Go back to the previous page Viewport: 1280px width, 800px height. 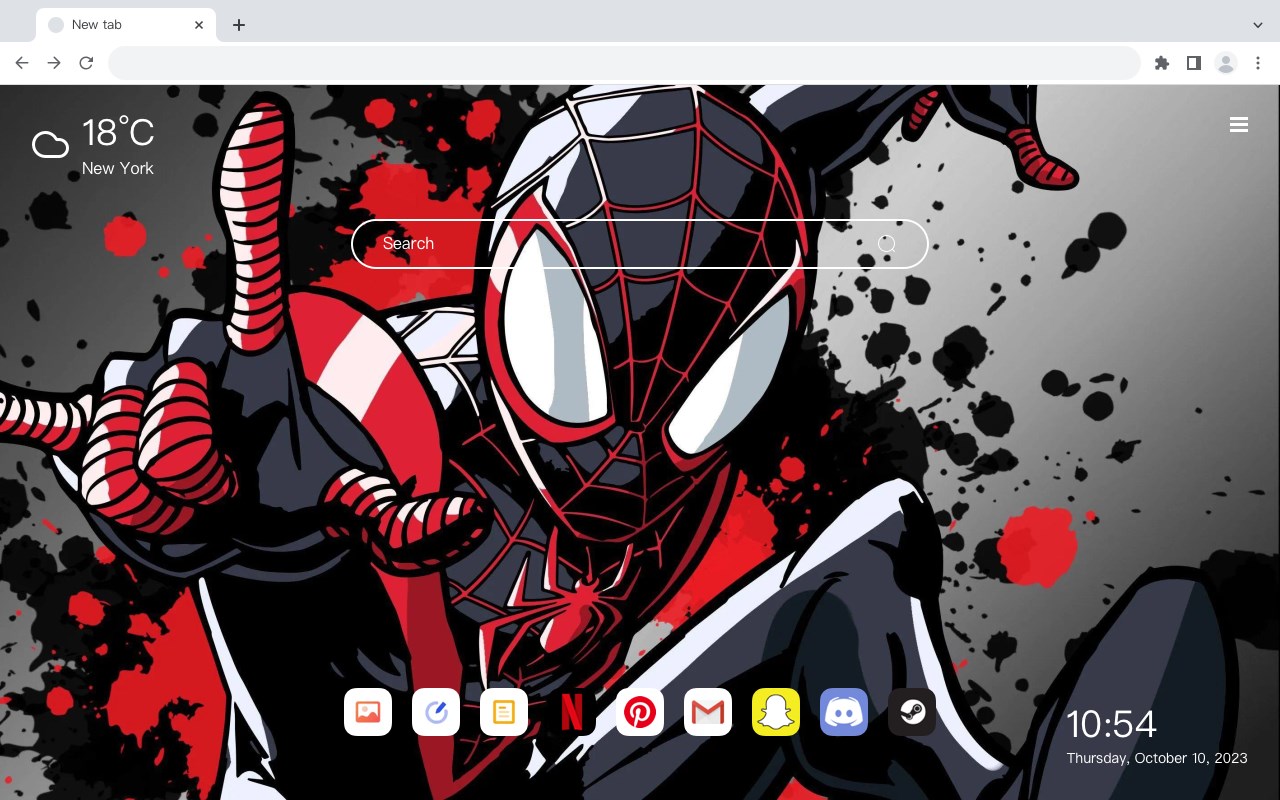click(22, 63)
